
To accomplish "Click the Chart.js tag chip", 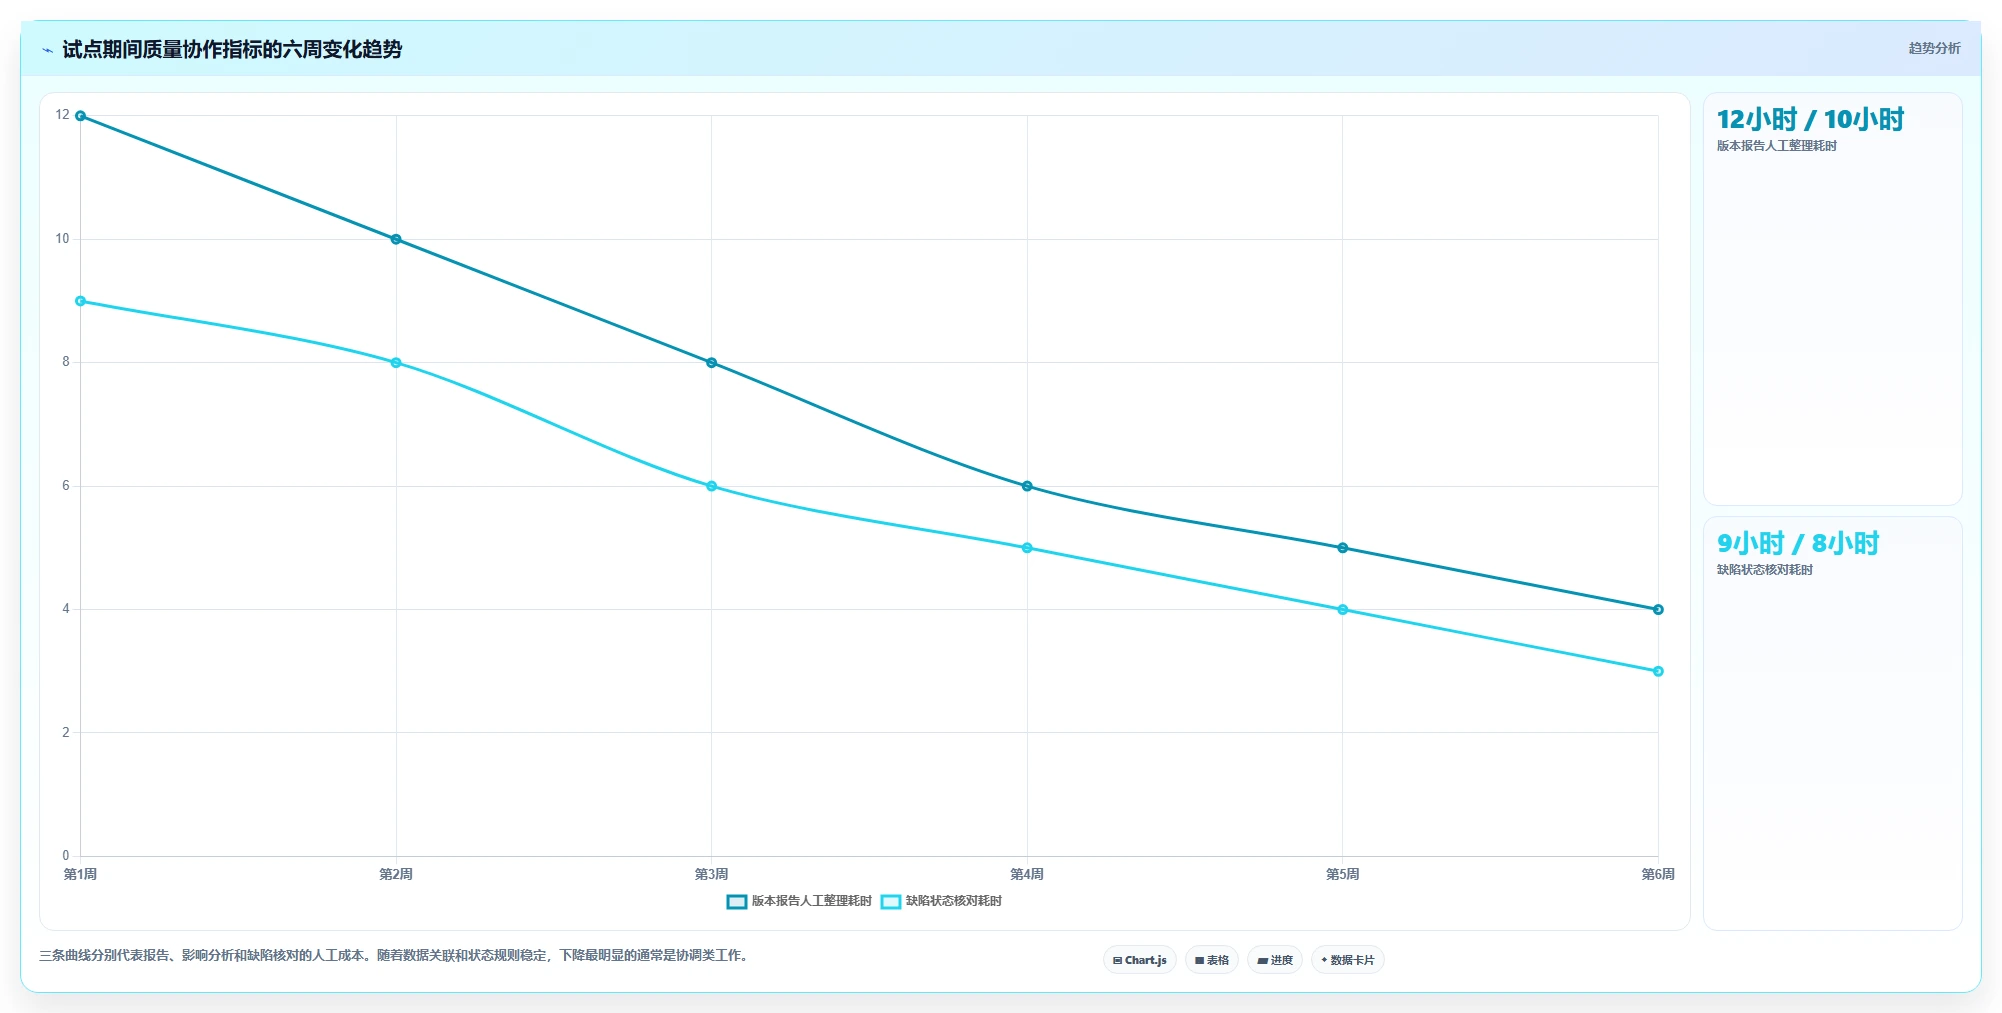I will [1140, 960].
